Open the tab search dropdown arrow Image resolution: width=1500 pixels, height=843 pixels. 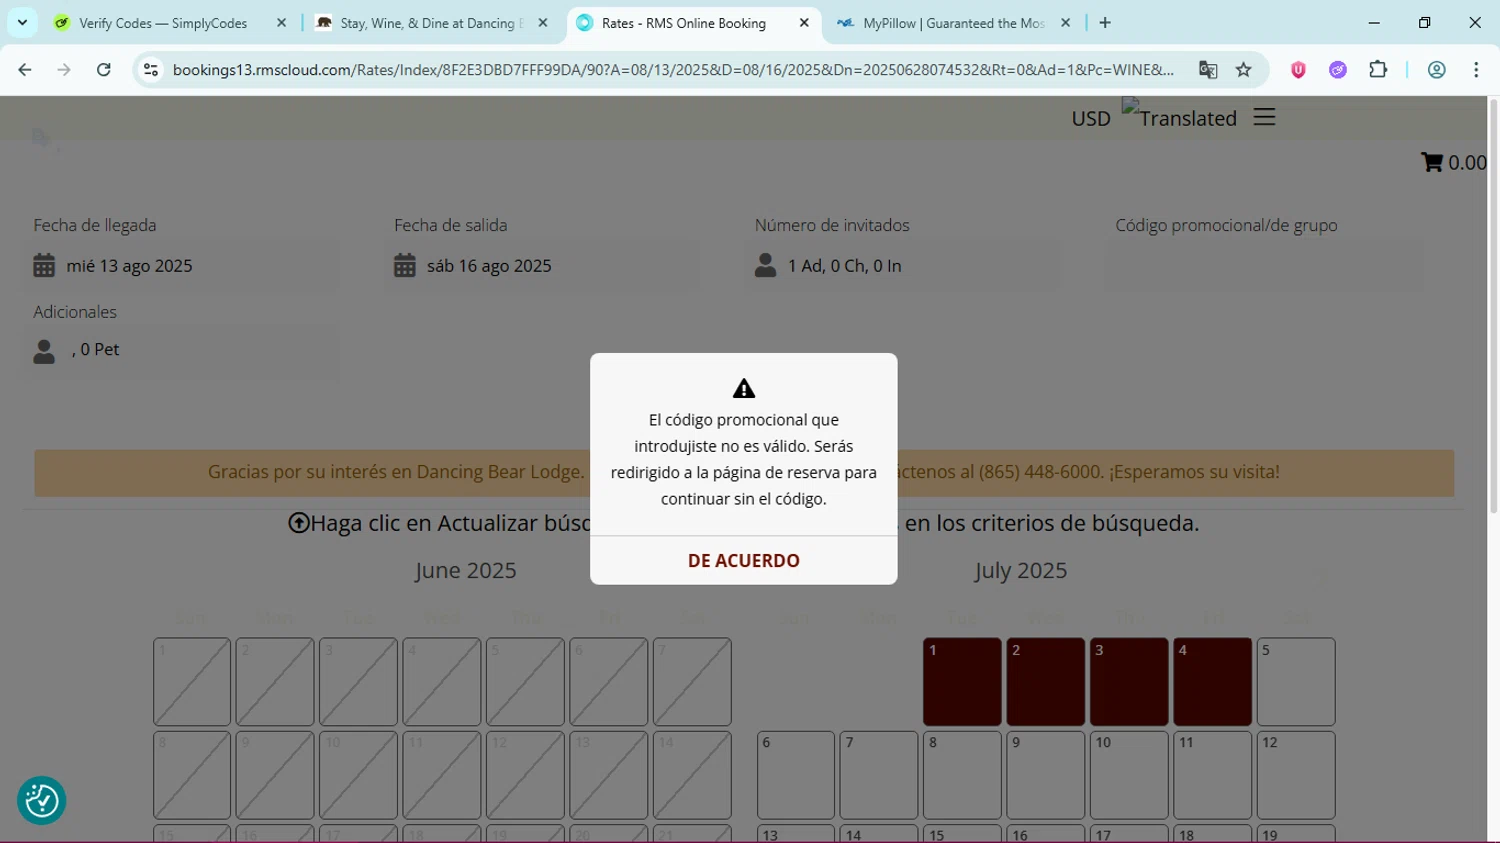coord(22,23)
